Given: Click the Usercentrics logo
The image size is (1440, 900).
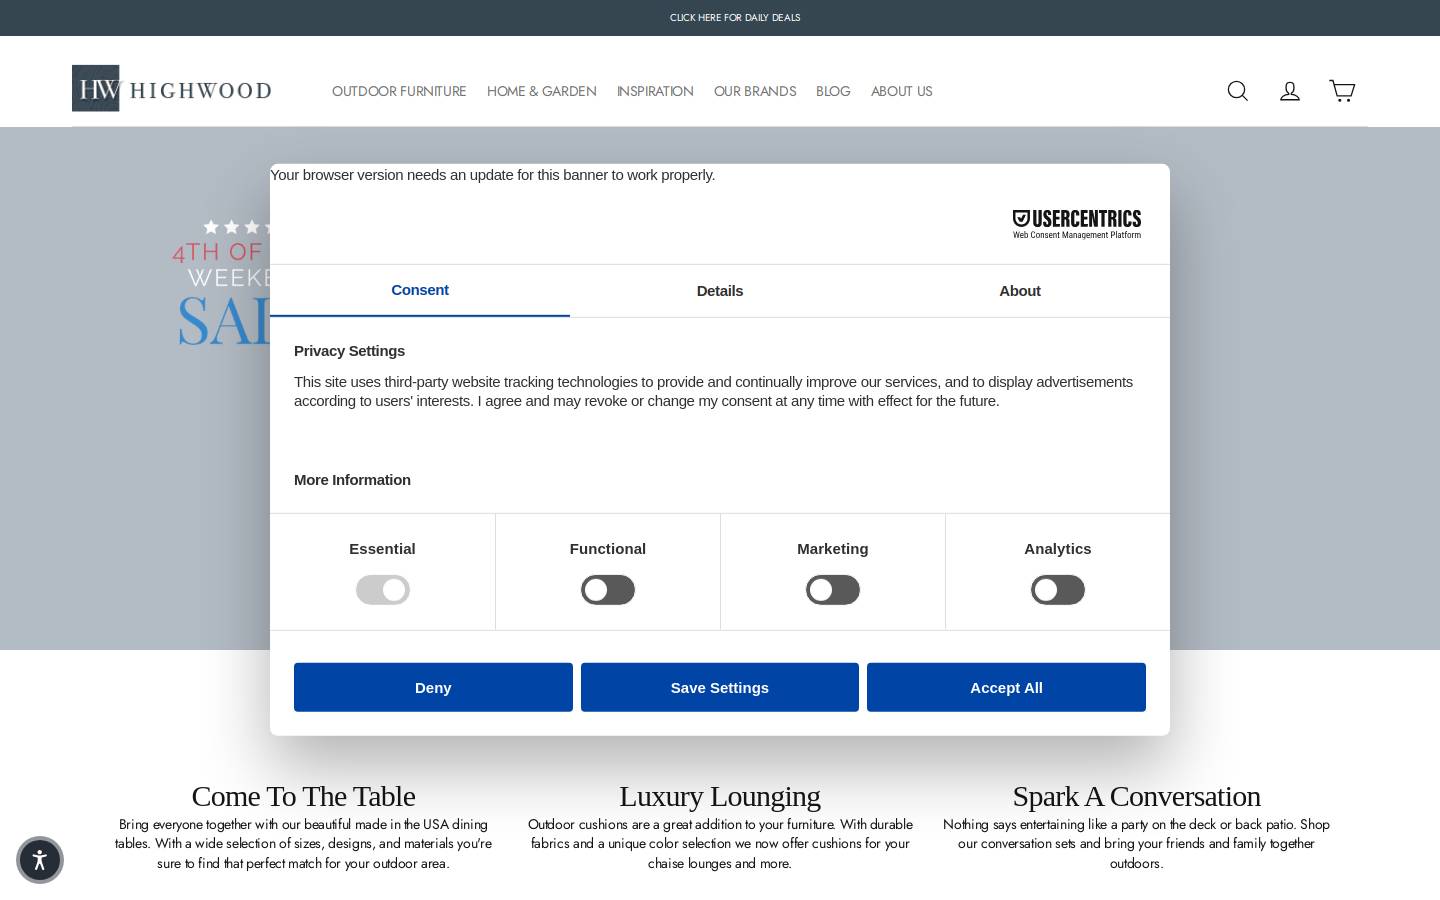Looking at the screenshot, I should (1077, 224).
